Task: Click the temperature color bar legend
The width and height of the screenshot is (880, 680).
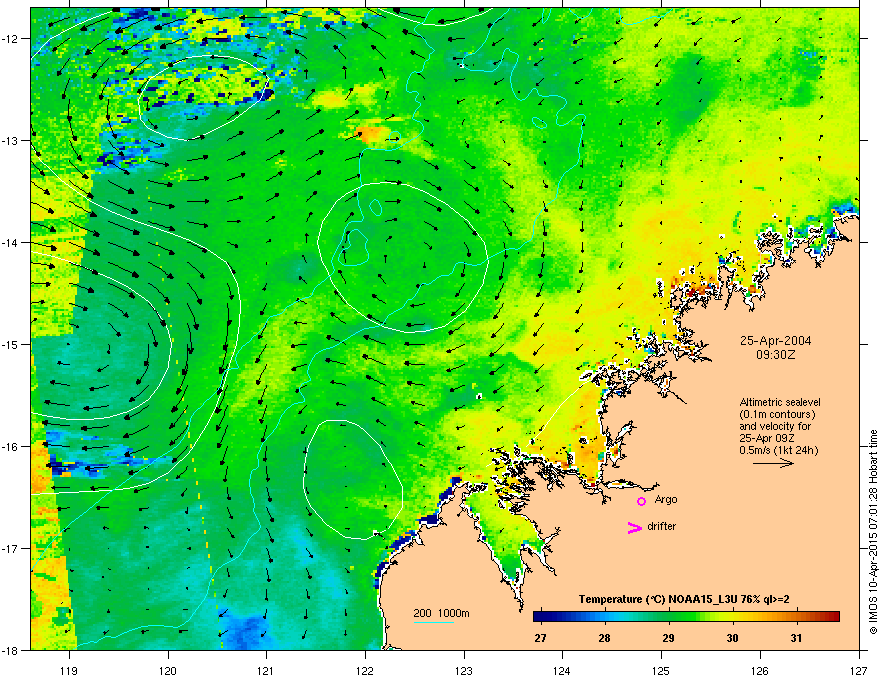Action: click(686, 617)
